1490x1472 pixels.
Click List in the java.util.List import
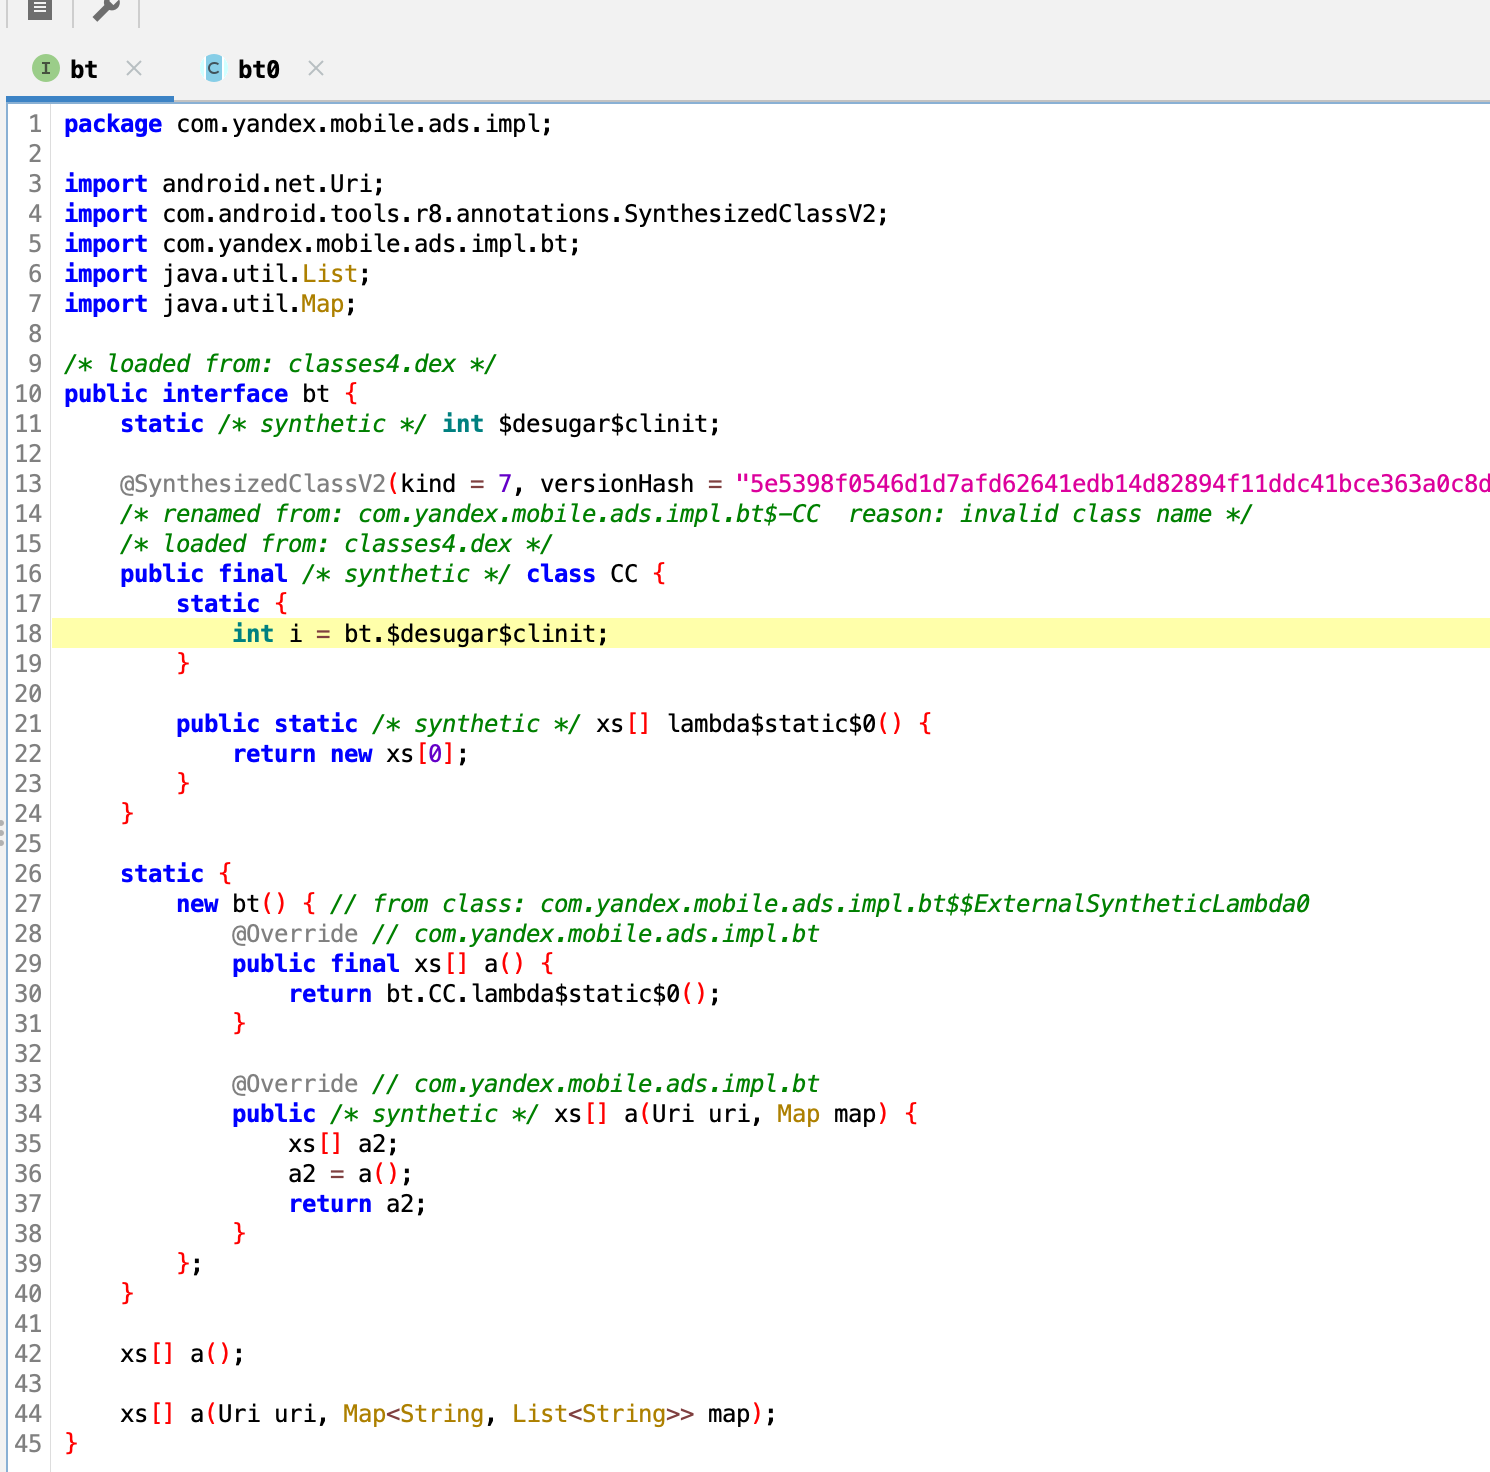330,273
